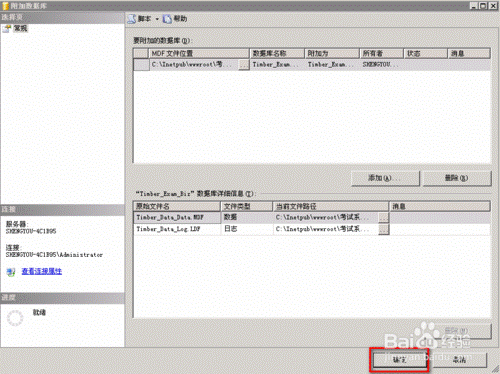Open the owner cell SHENGYOU
Viewport: 500px width, 374px height.
[382, 64]
